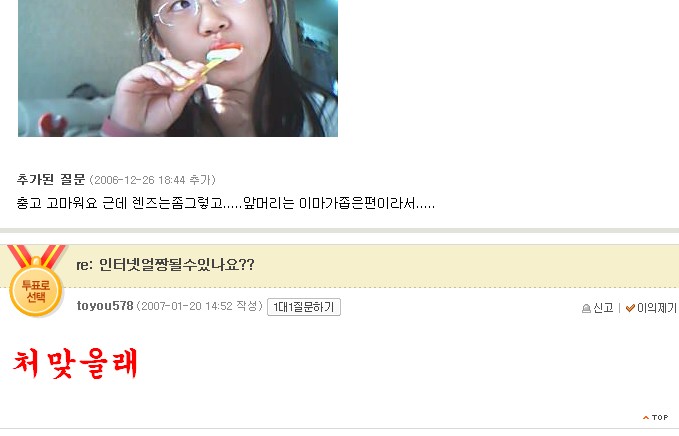Click the 투표로 선택 gold medal badge

pyautogui.click(x=36, y=291)
